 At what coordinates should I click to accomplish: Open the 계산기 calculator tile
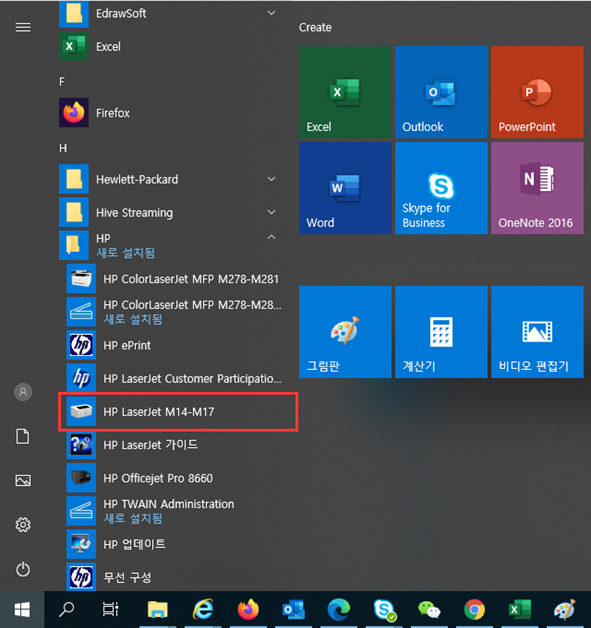click(441, 332)
